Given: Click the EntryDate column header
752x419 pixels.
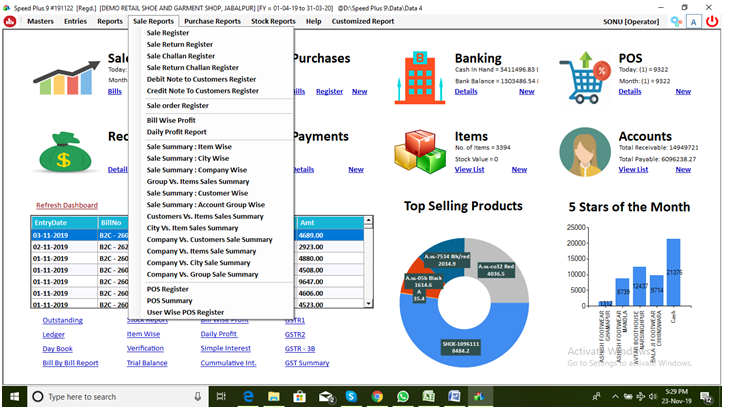Looking at the screenshot, I should point(64,223).
